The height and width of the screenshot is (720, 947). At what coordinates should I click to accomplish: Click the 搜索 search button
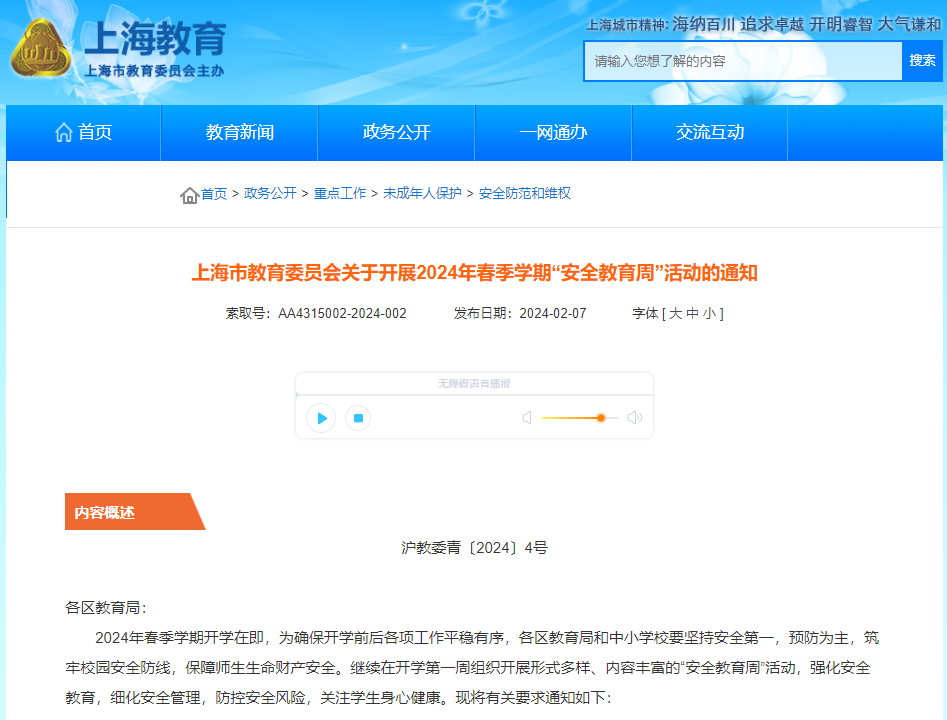click(x=922, y=61)
